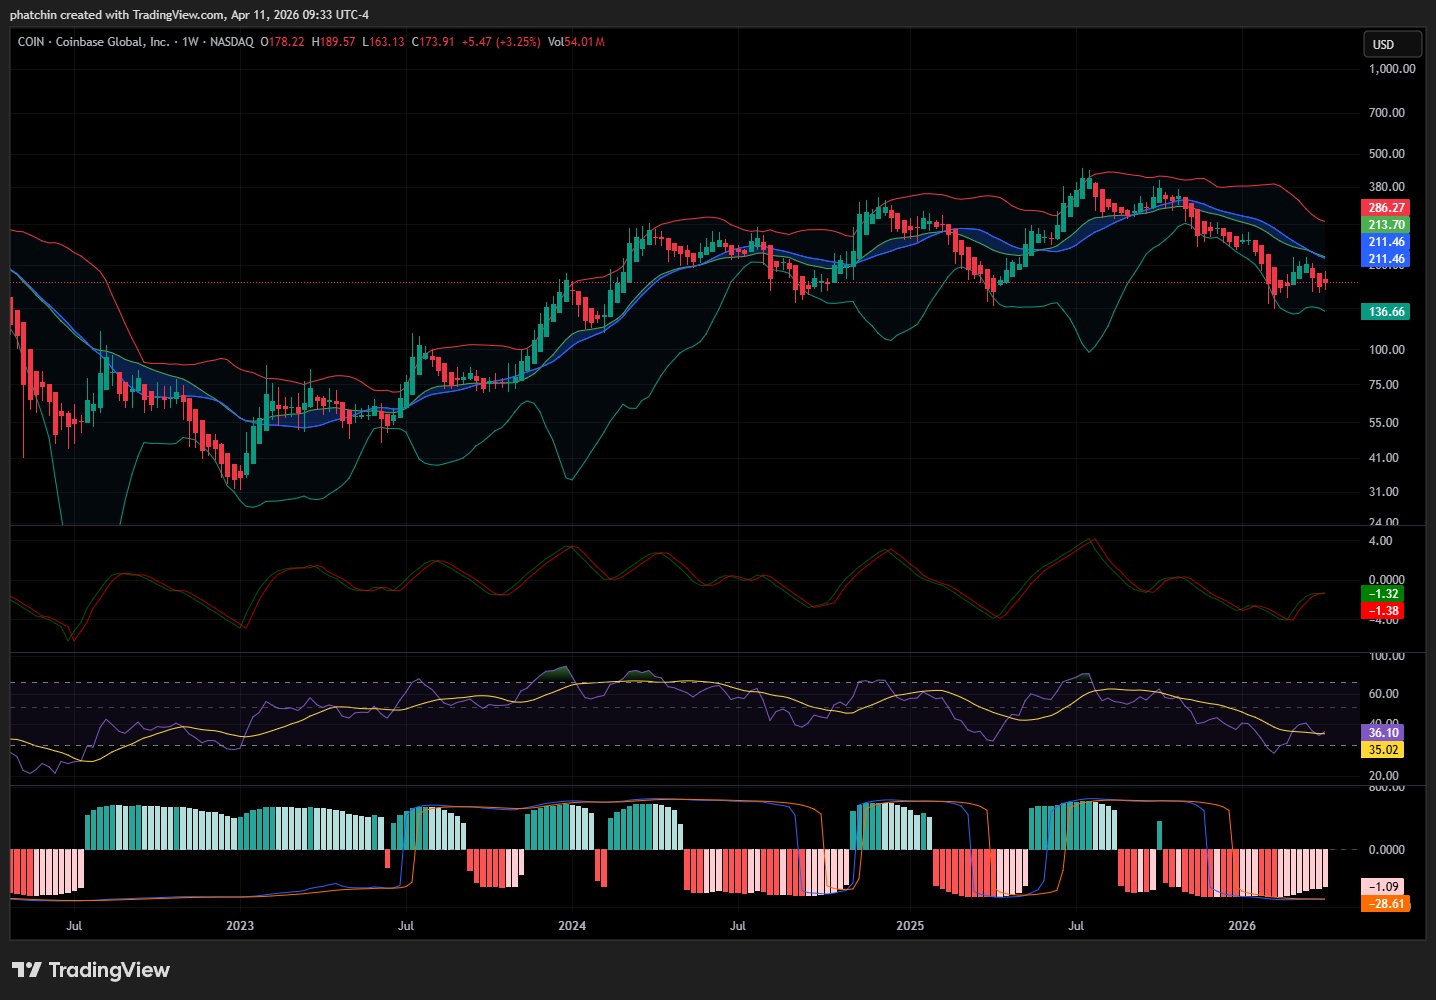Click the TradingView logo icon

click(26, 970)
